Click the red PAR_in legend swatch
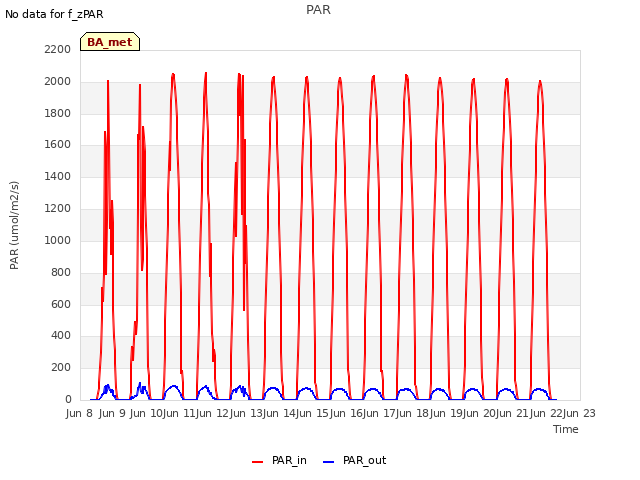The width and height of the screenshot is (640, 480). [x=258, y=462]
